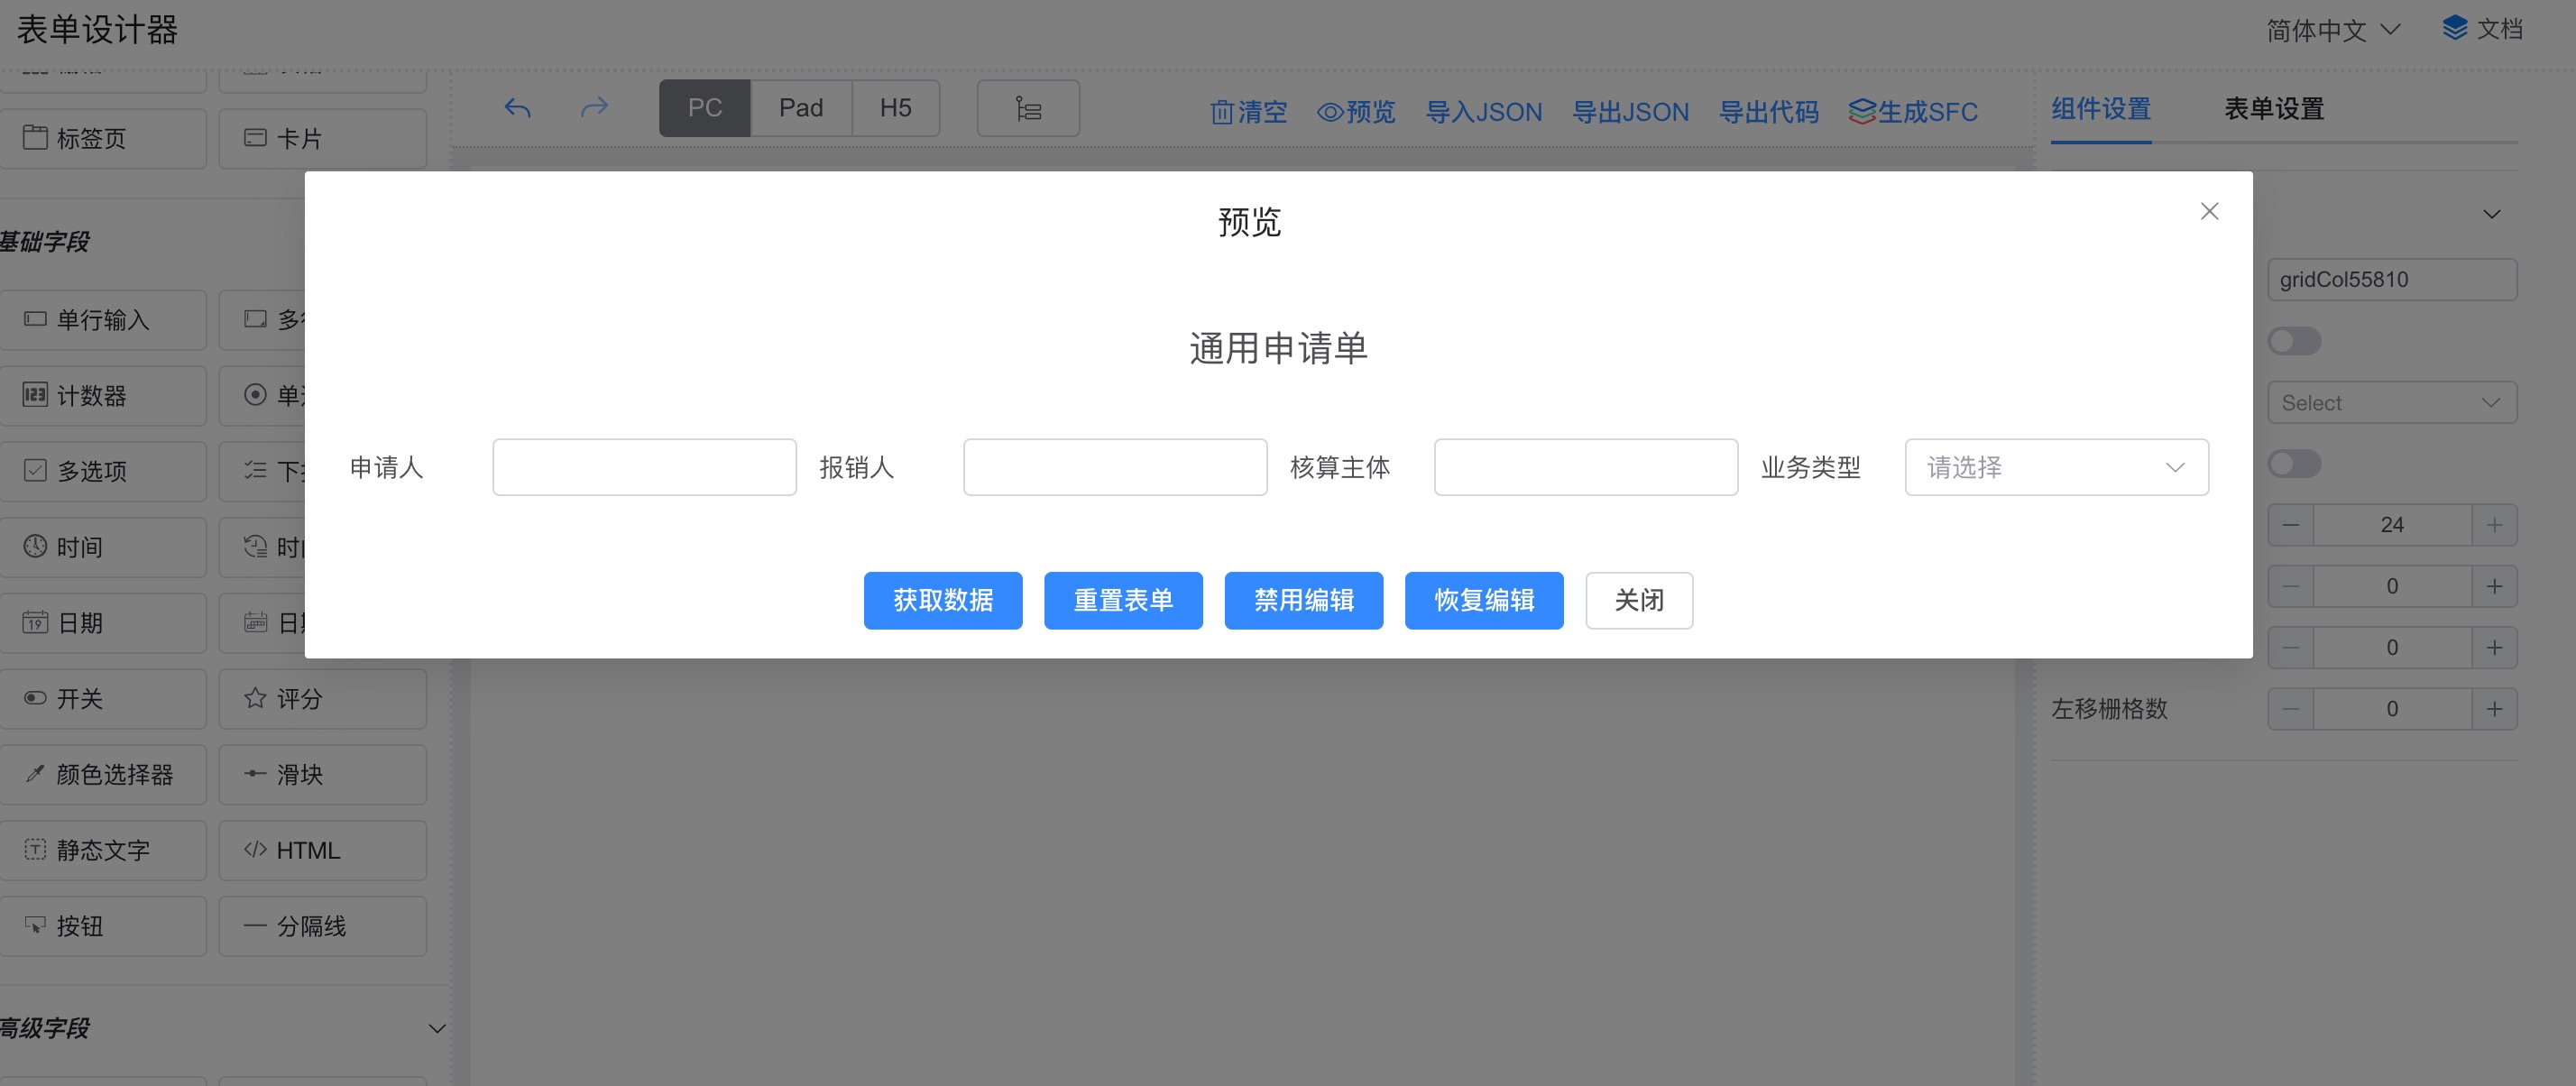
Task: Increase the 24 span value
Action: 2494,525
